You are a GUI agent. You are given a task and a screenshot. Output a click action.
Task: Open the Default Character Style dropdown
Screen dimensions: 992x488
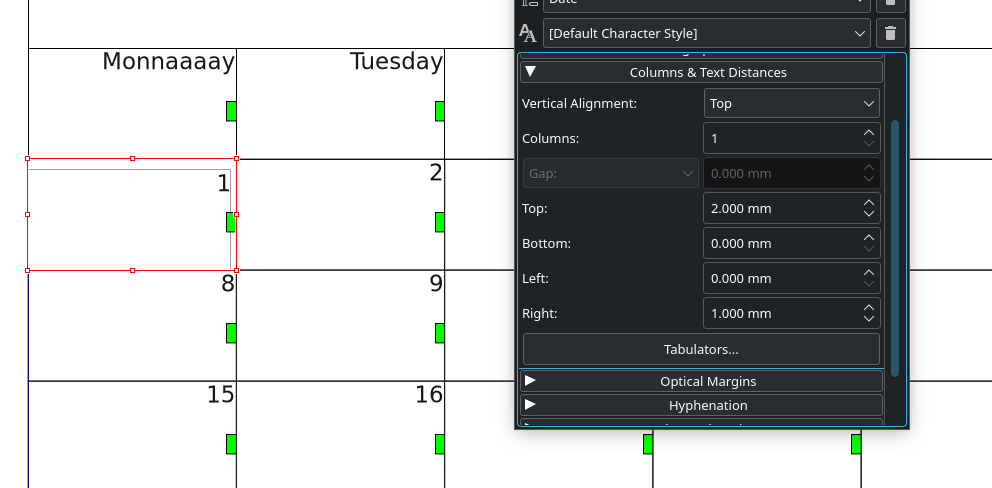click(x=706, y=33)
